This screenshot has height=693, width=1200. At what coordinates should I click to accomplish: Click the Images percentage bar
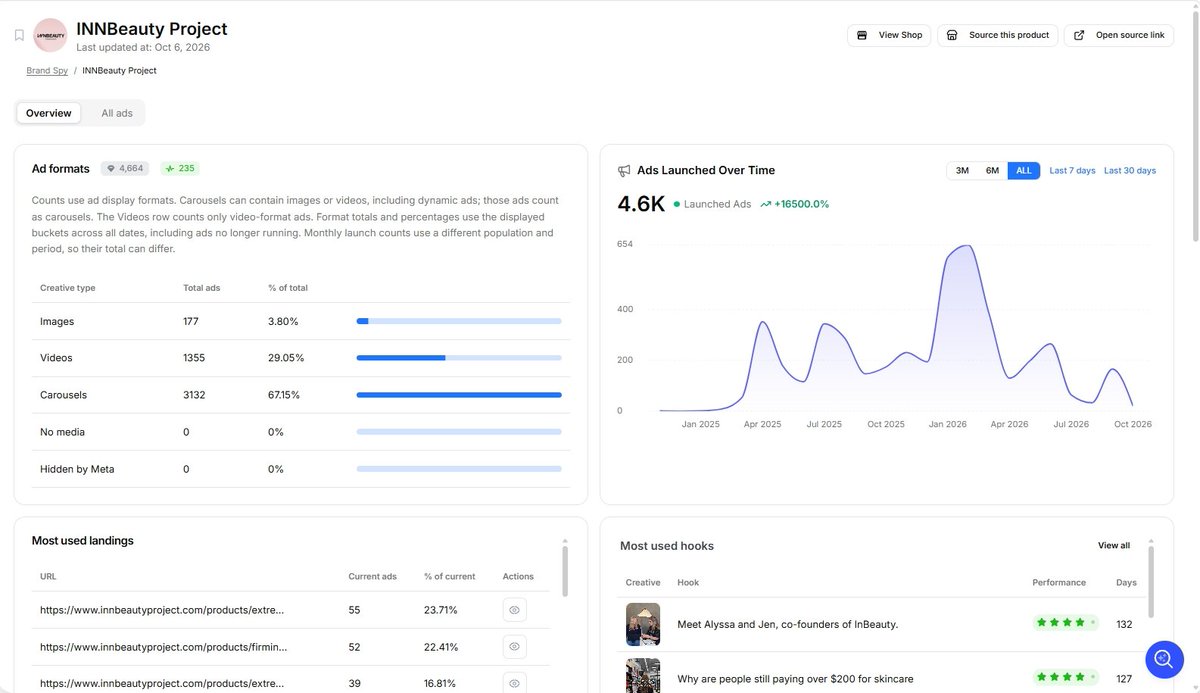(459, 321)
